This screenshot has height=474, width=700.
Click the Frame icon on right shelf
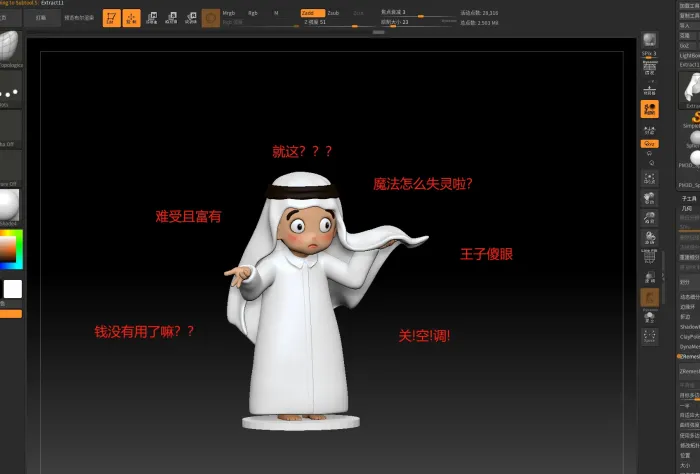coord(650,179)
